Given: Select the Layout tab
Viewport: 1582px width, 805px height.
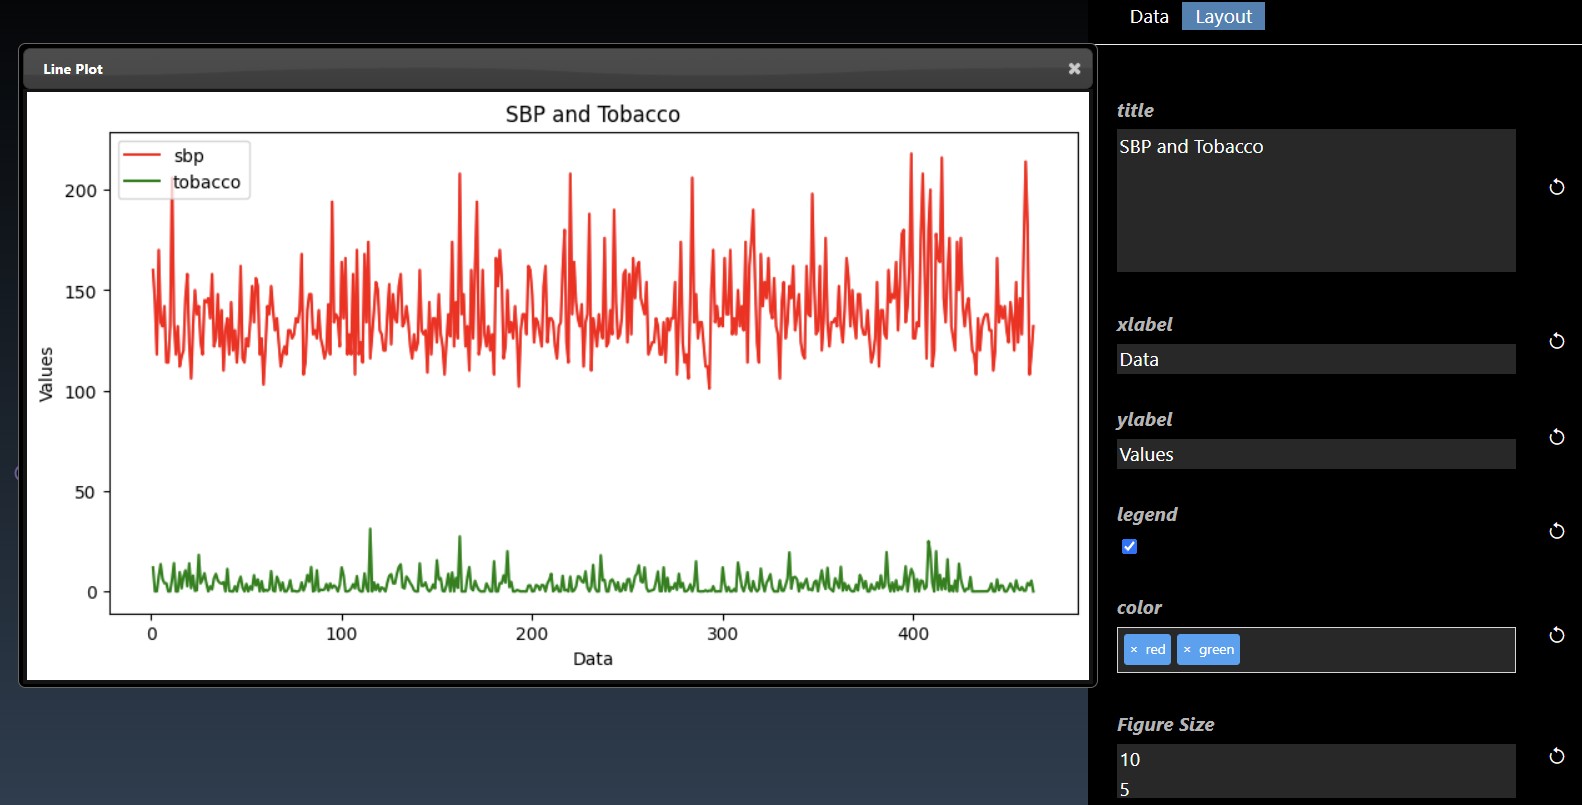Looking at the screenshot, I should point(1223,17).
